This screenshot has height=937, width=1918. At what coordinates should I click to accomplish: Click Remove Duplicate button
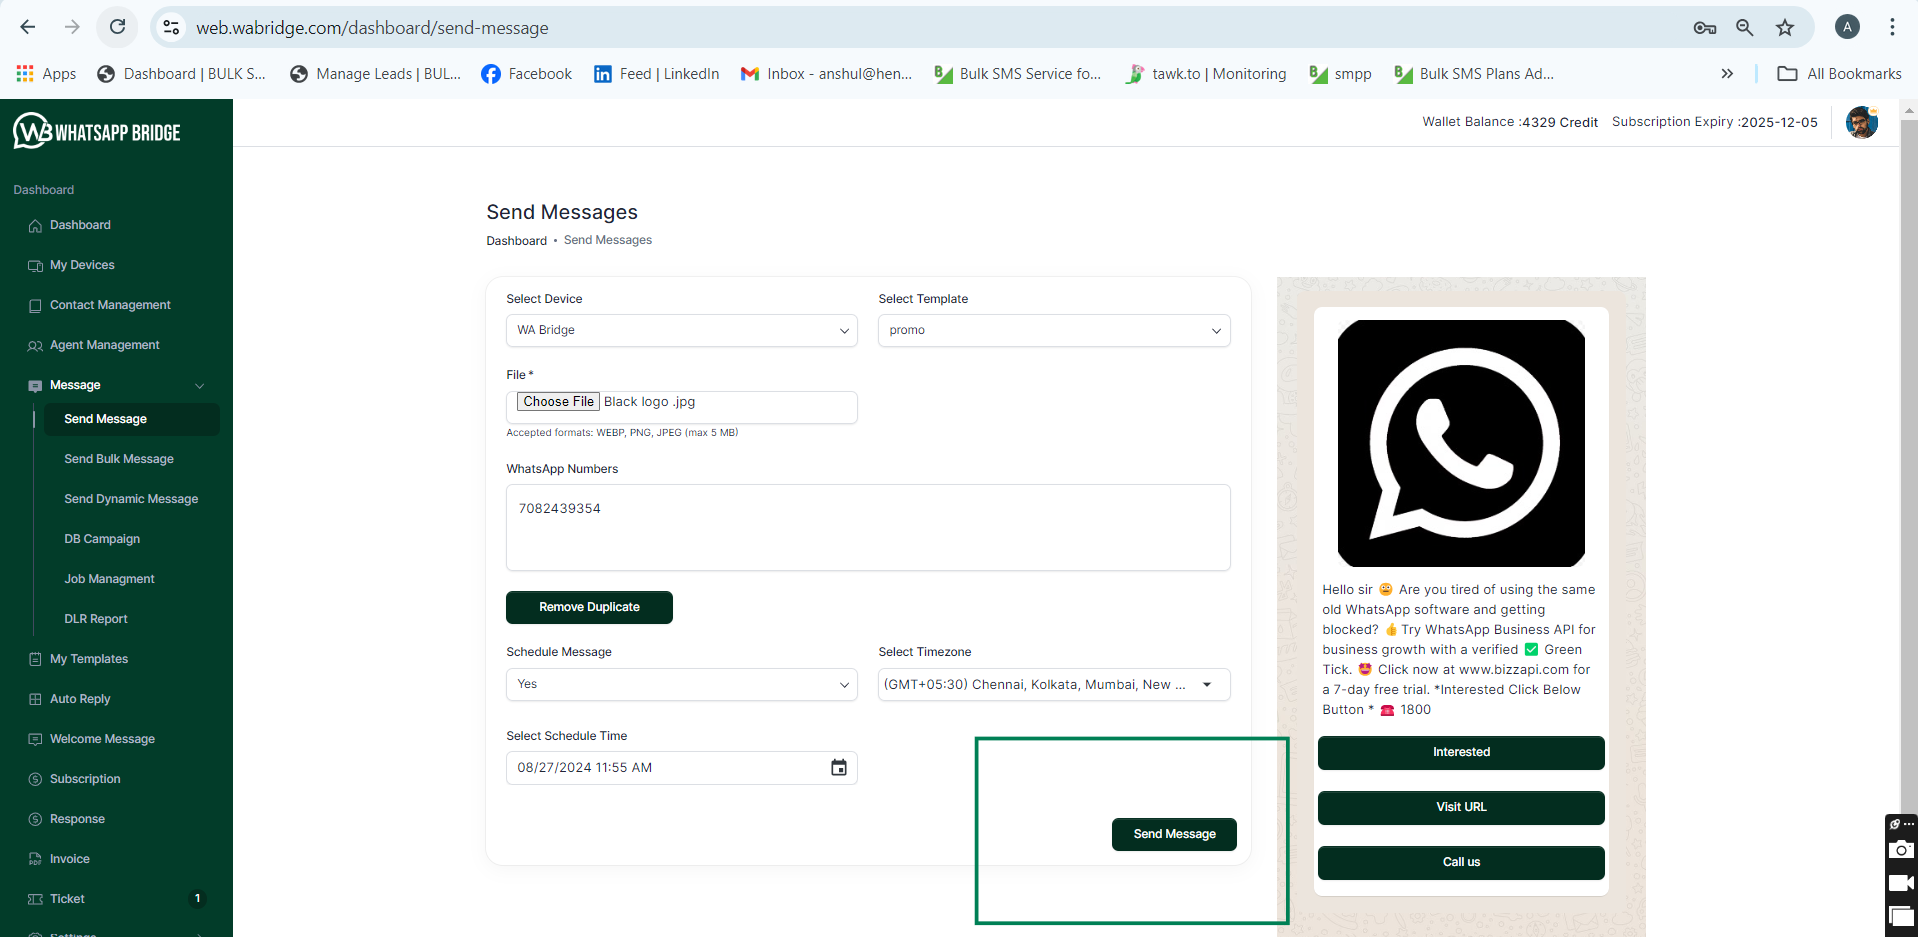[x=589, y=607]
